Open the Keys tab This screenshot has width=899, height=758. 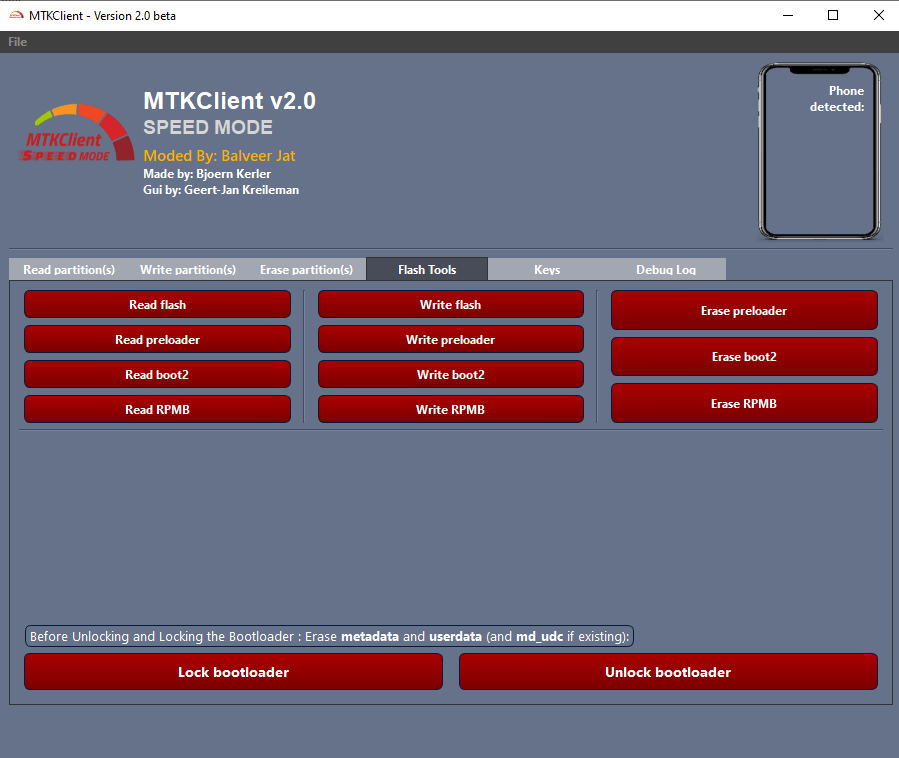tap(547, 269)
